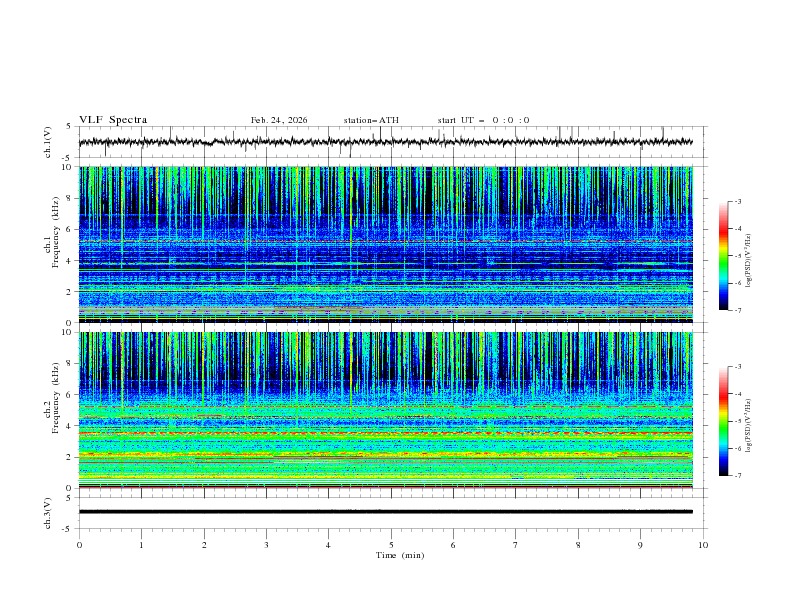Click the ch.2 "log(PSD)(V²/Hz)" color scale label
The width and height of the screenshot is (792, 612).
(749, 426)
